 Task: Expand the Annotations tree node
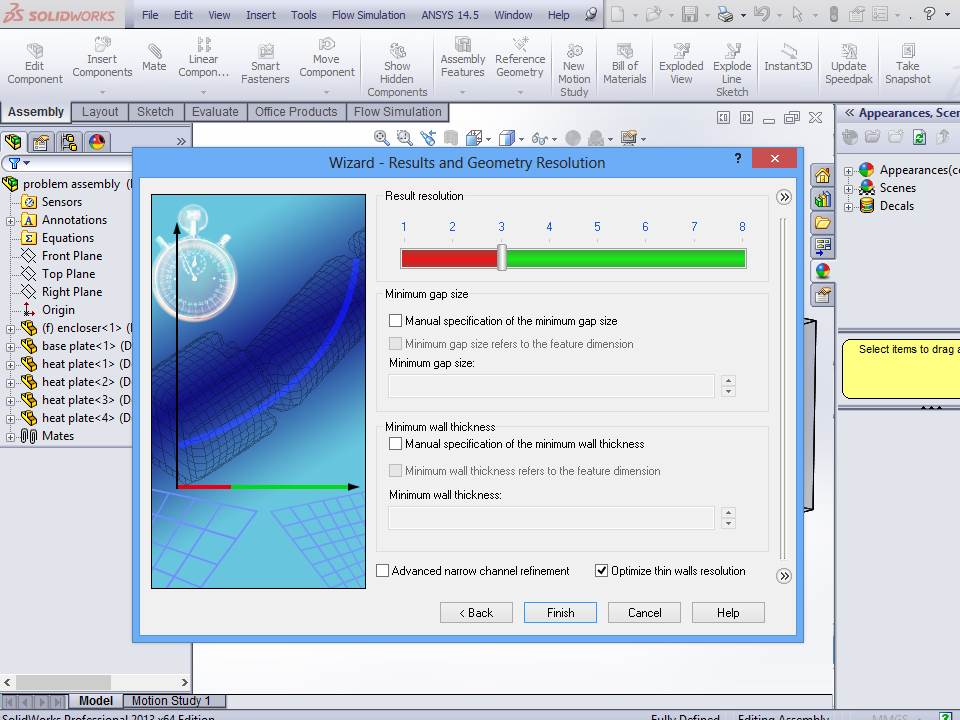point(11,220)
